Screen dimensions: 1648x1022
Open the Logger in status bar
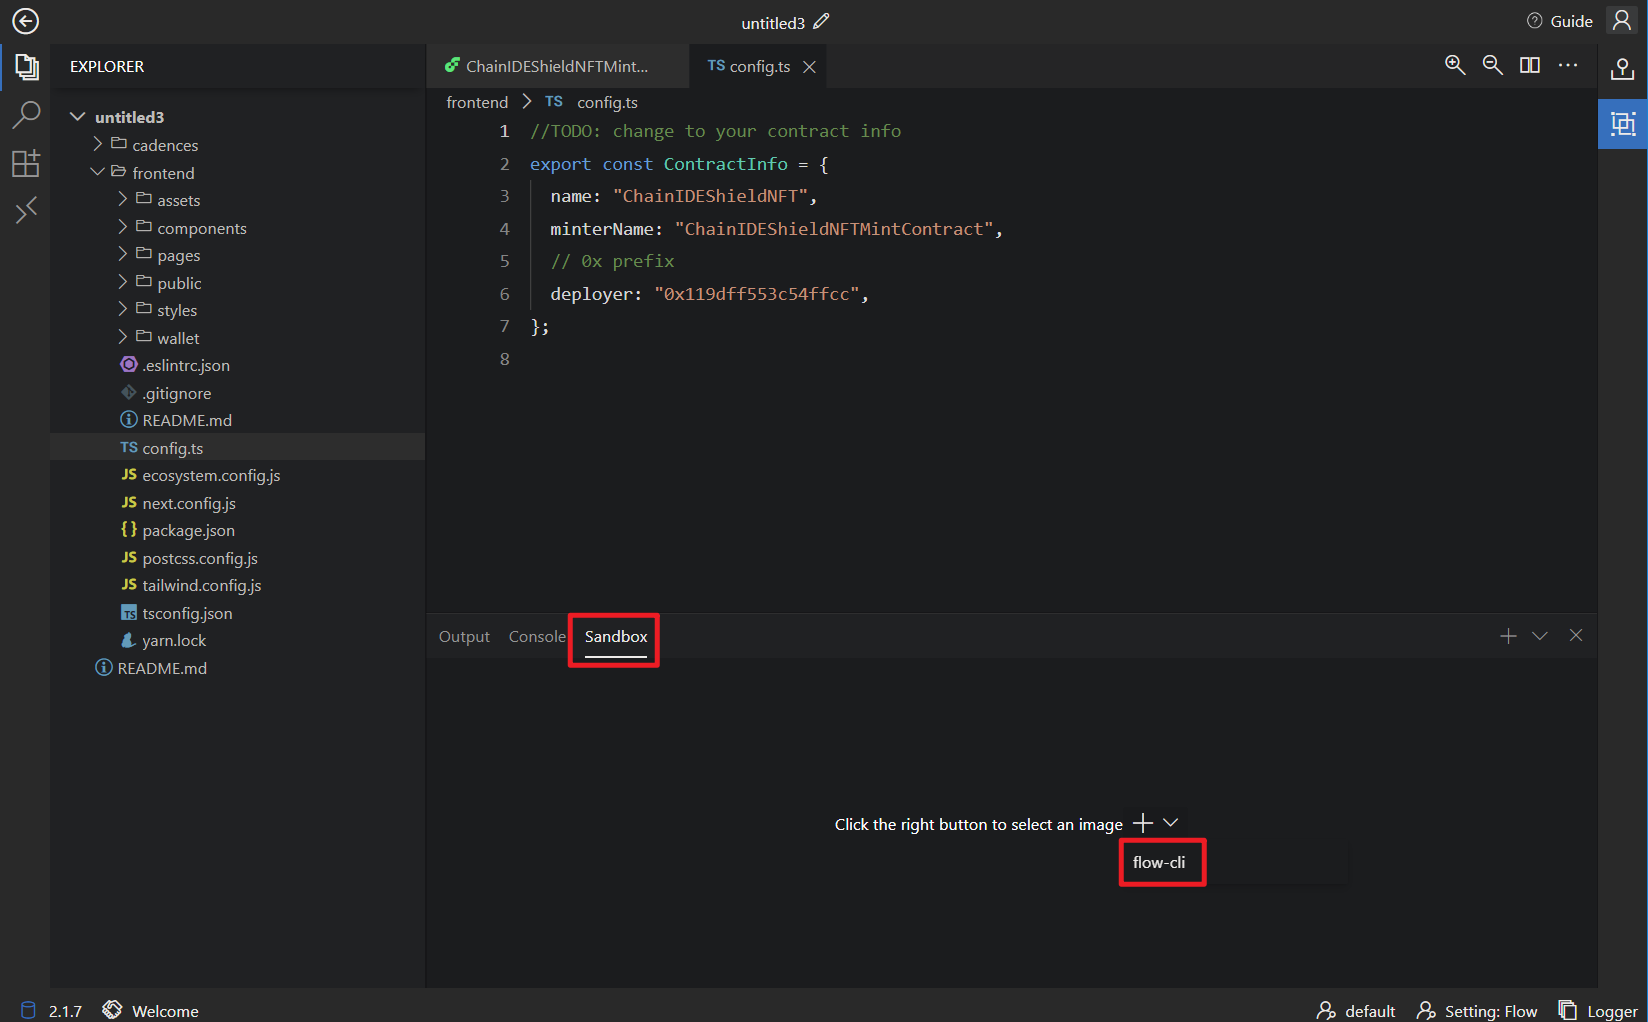pyautogui.click(x=1598, y=1011)
